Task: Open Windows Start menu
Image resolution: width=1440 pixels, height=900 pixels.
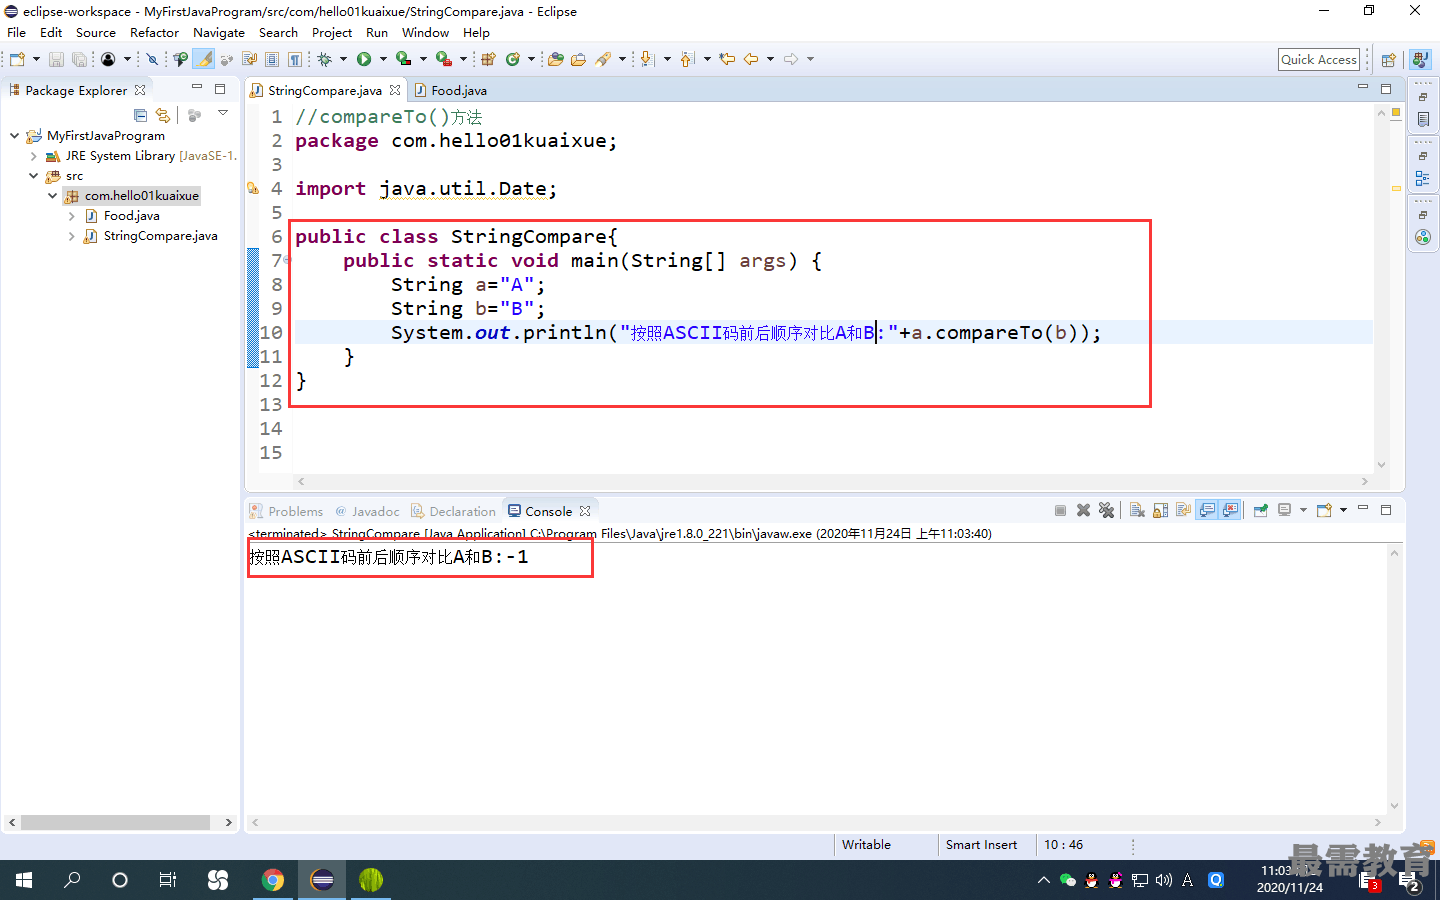Action: (24, 880)
